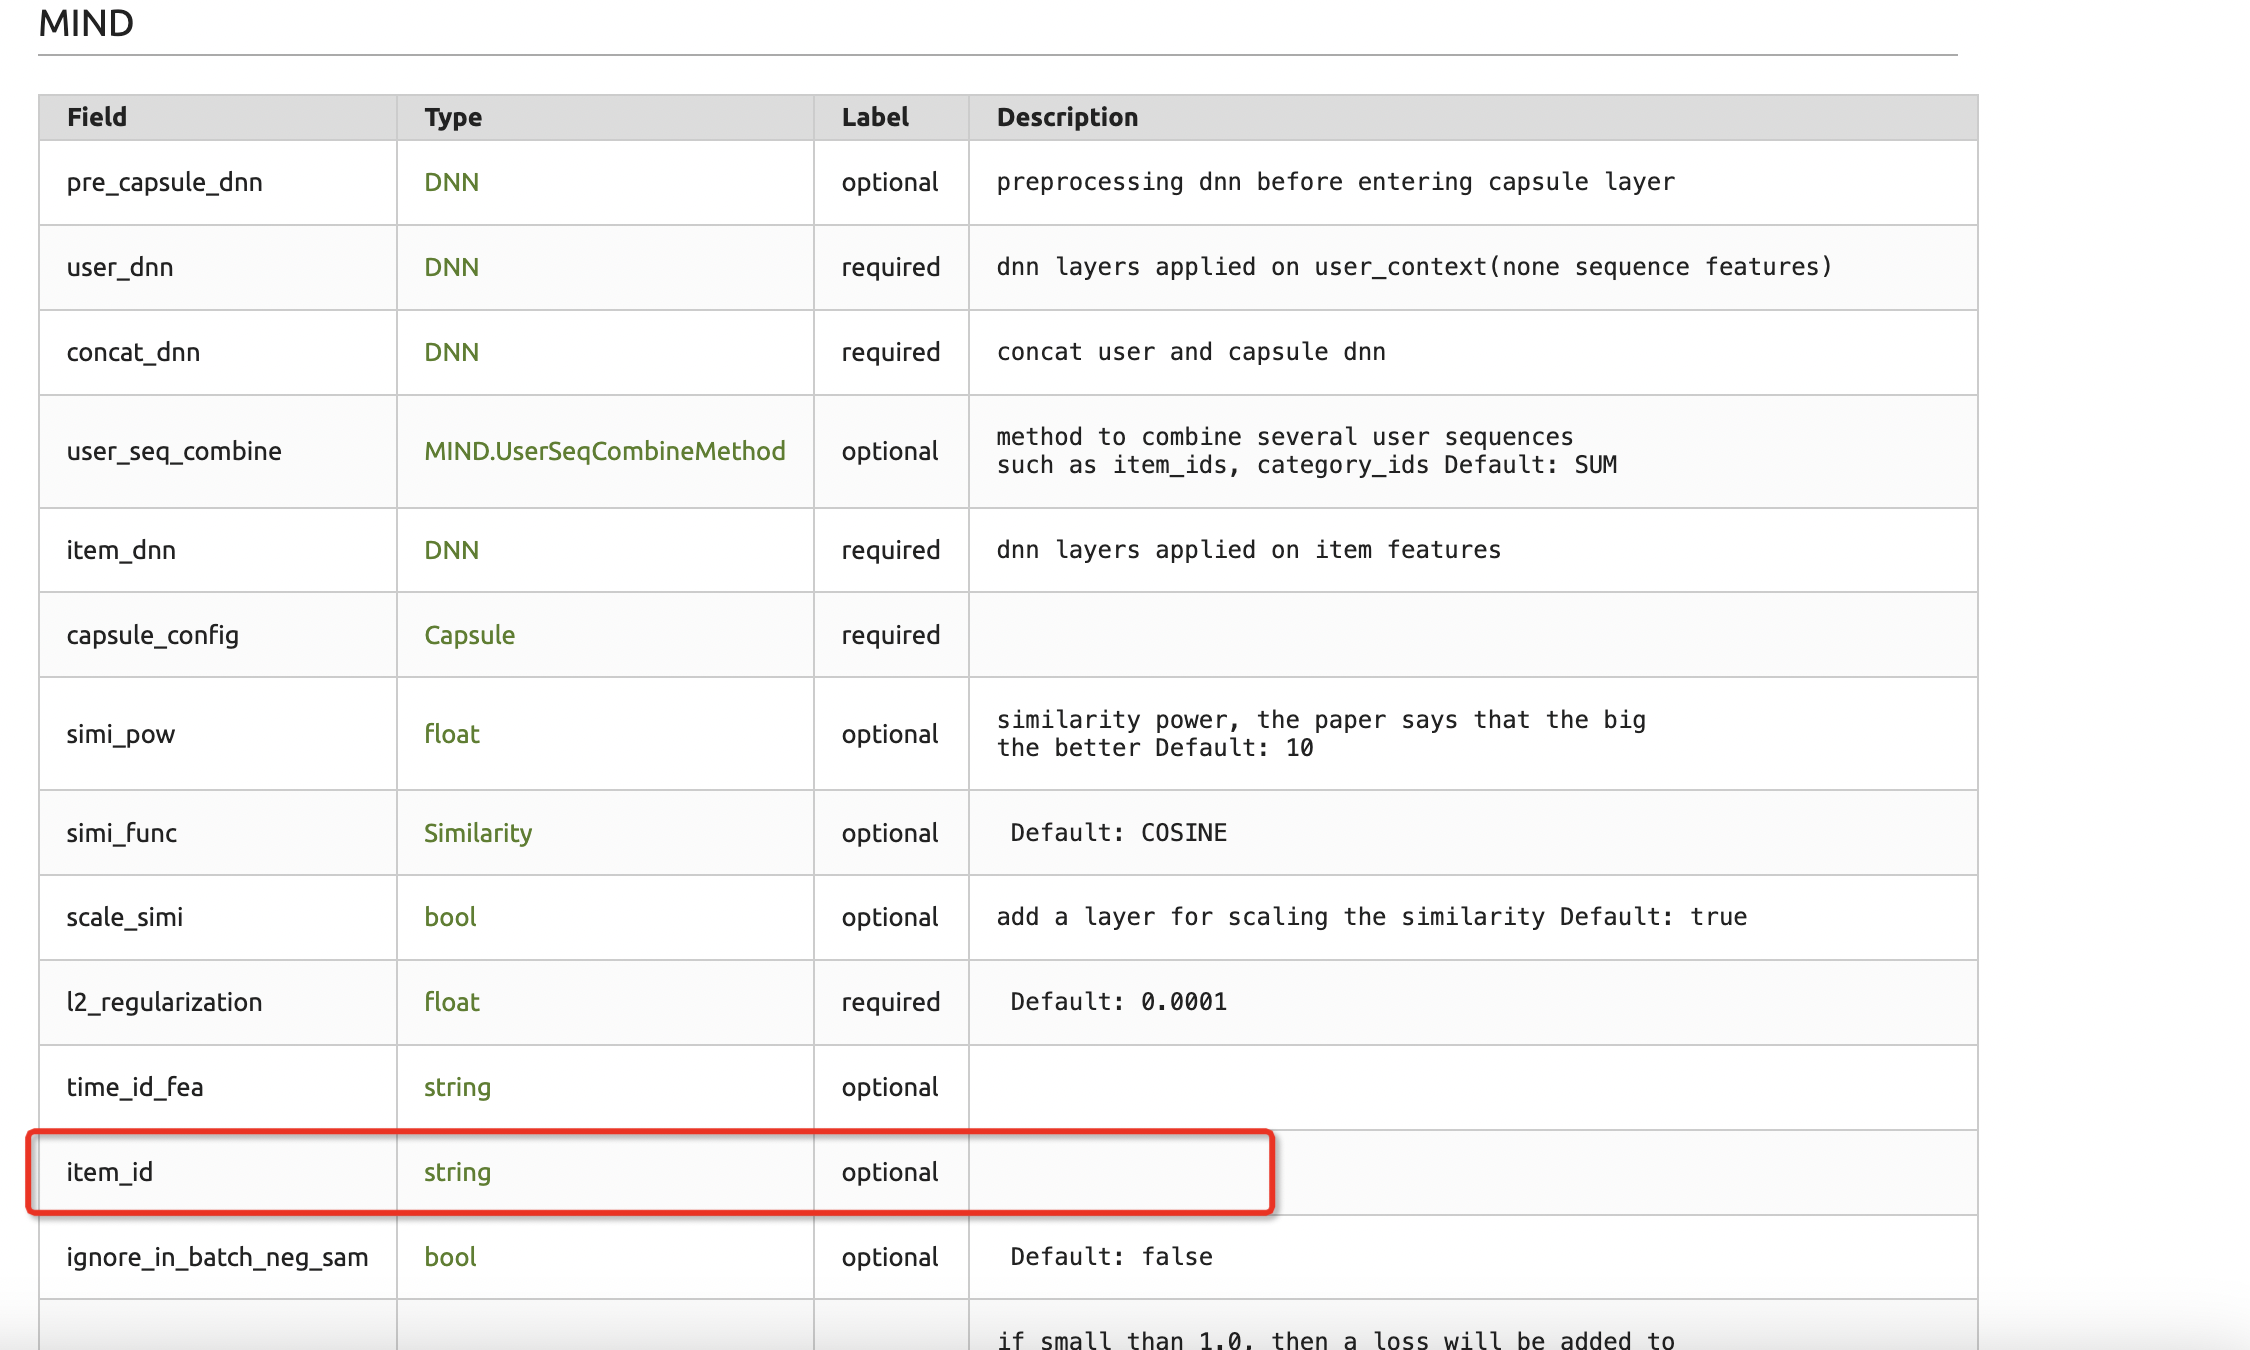Viewport: 2250px width, 1350px height.
Task: Click the DNN link in user_dnn row
Action: [x=451, y=267]
